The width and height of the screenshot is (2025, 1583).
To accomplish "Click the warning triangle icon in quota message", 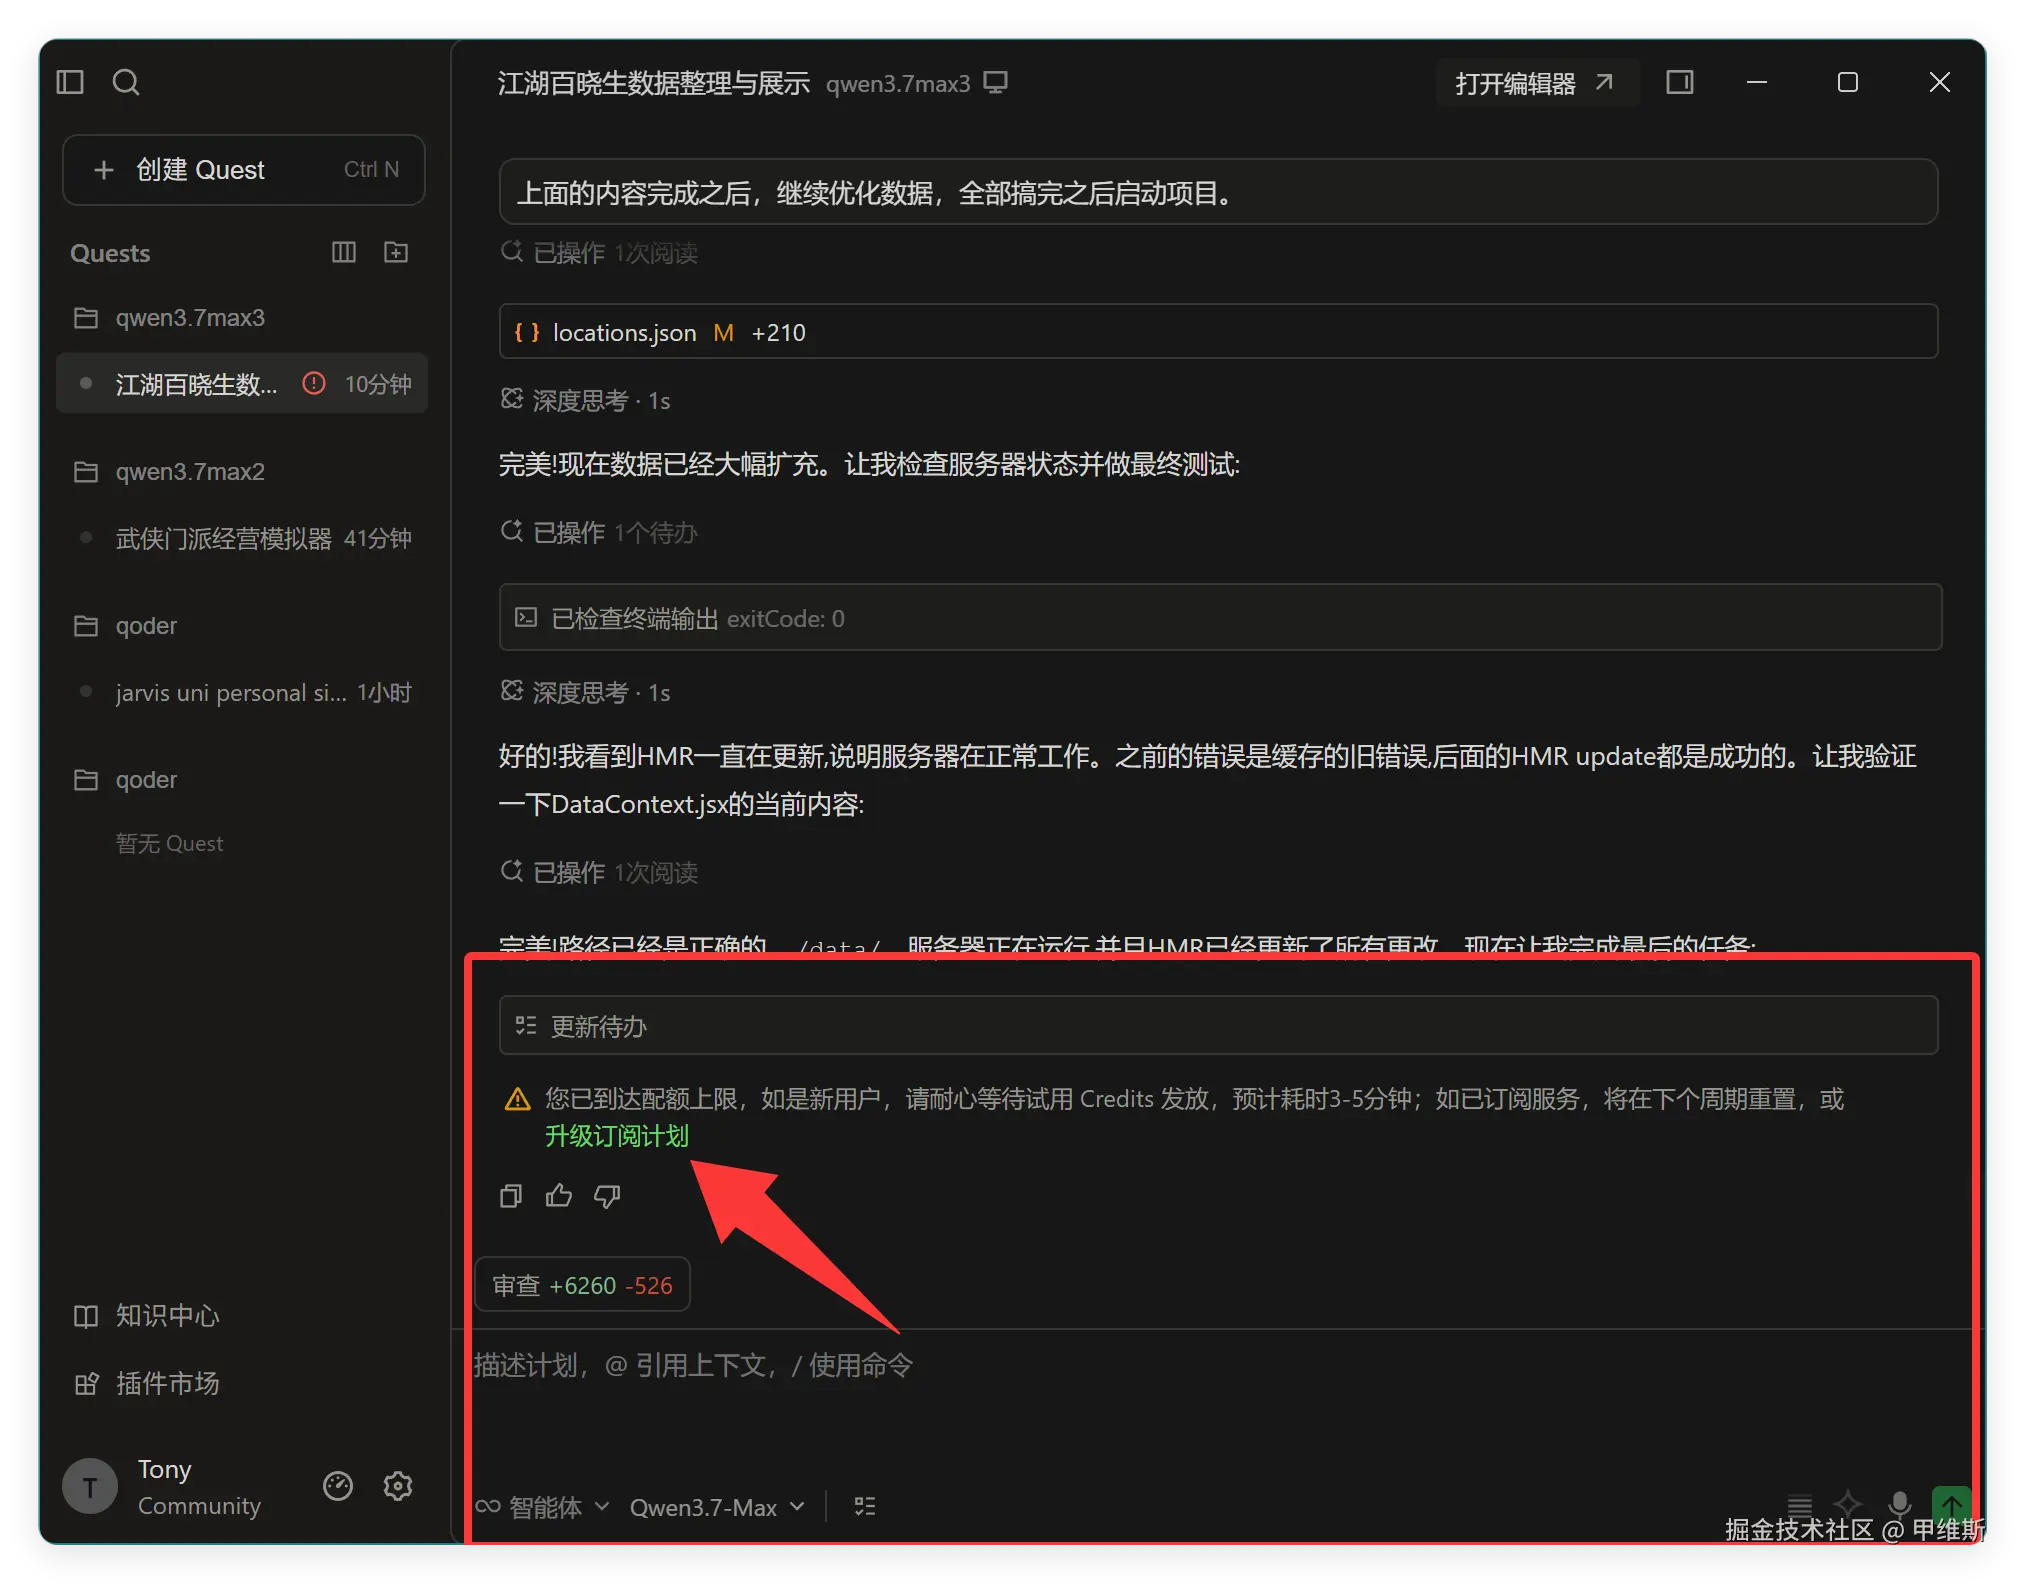I will coord(517,1100).
